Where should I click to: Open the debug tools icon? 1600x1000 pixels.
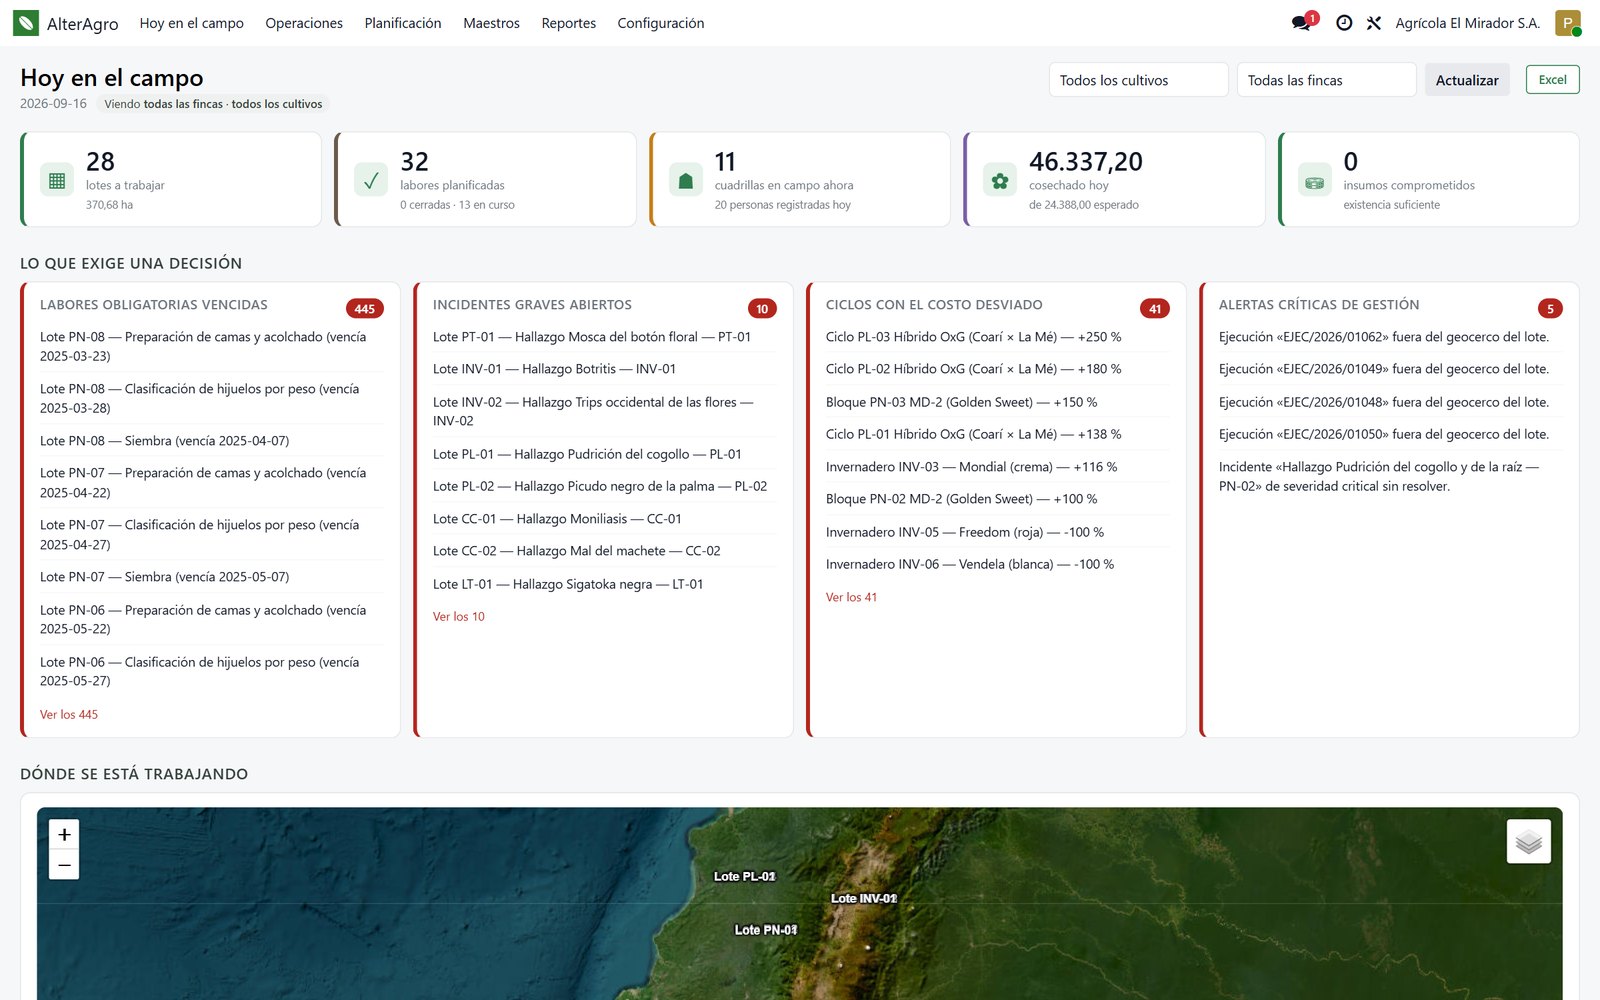(x=1374, y=23)
